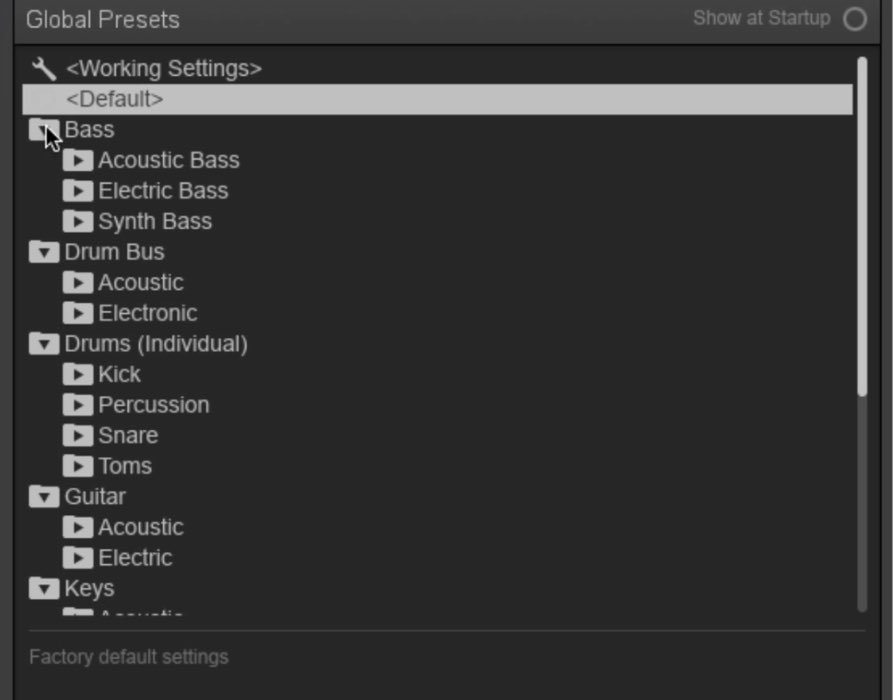Viewport: 894px width, 700px height.
Task: Select the Working Settings wrench icon
Action: 44,68
